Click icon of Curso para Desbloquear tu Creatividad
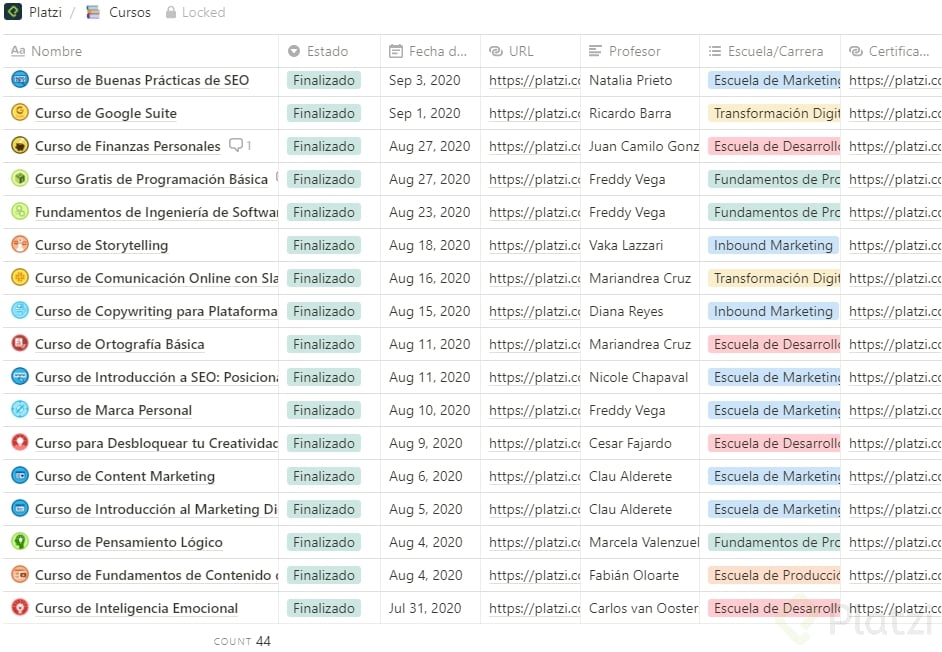 tap(20, 443)
